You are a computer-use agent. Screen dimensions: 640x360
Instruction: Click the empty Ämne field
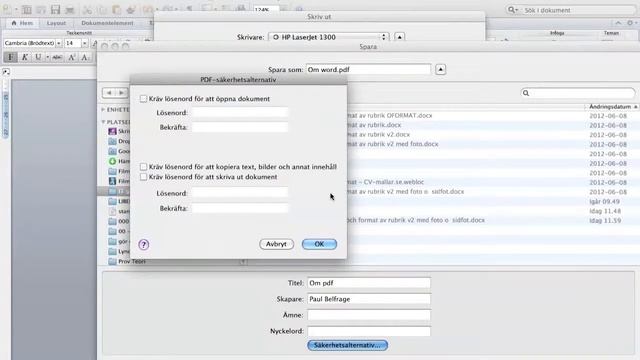(369, 315)
